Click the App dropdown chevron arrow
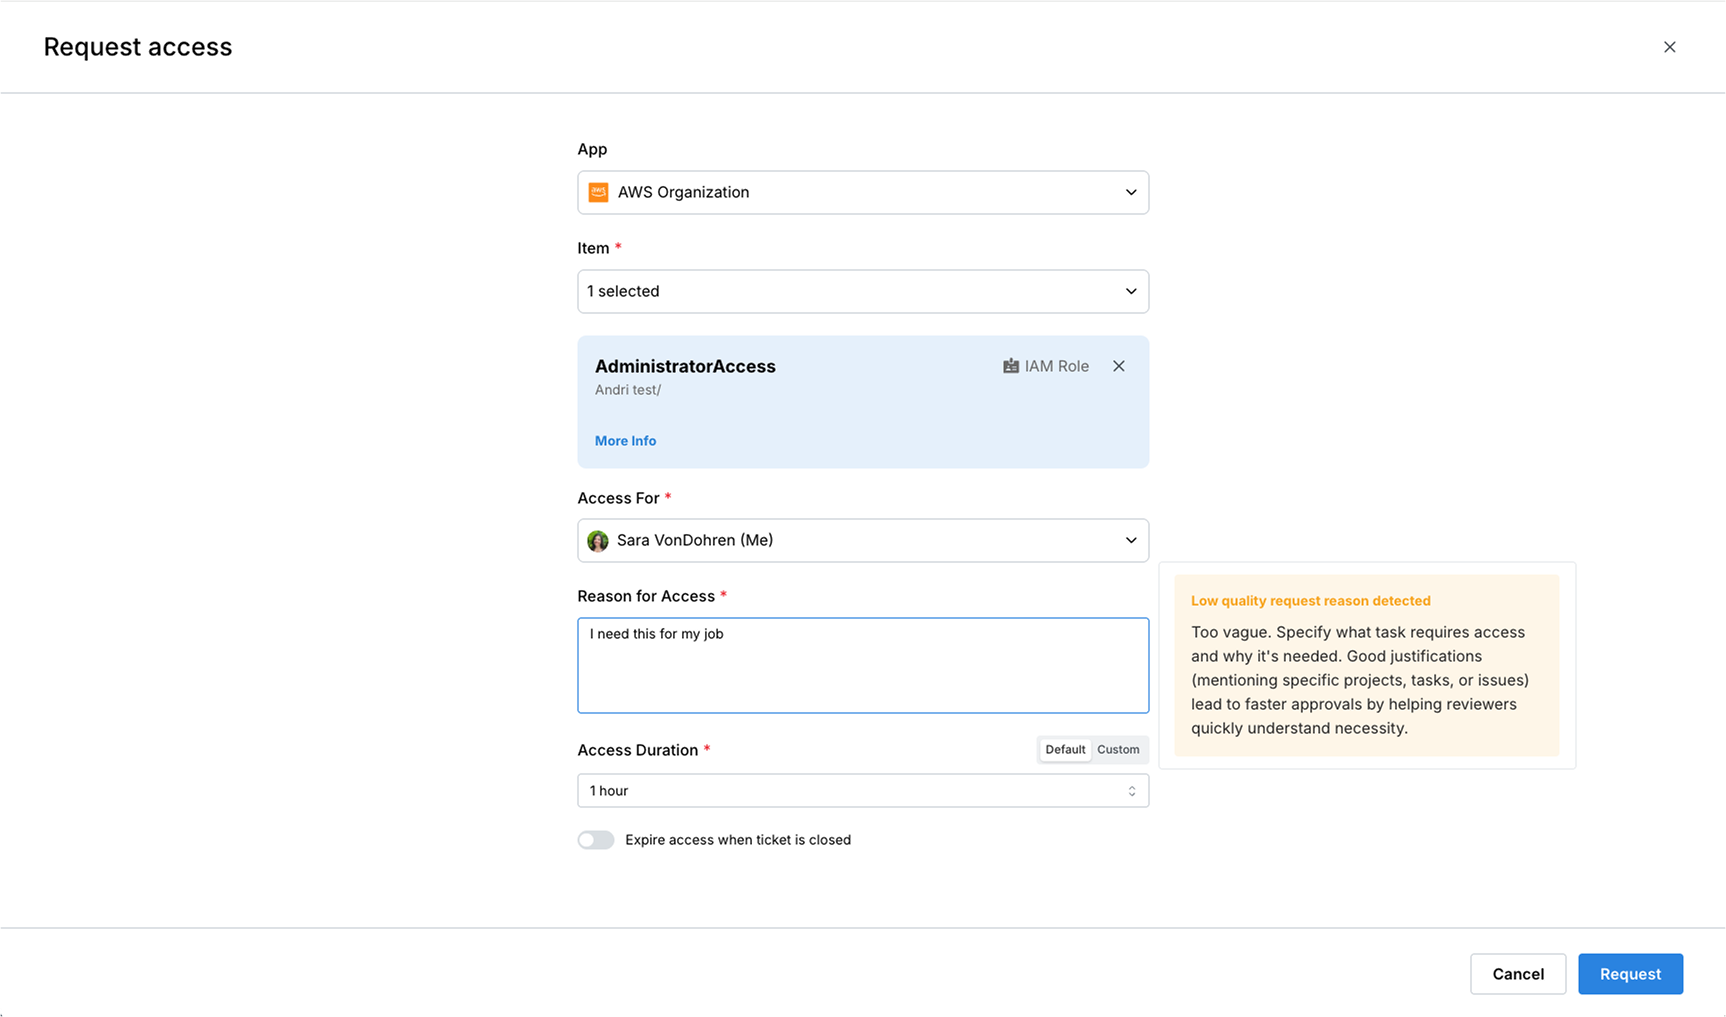This screenshot has height=1017, width=1726. point(1131,192)
